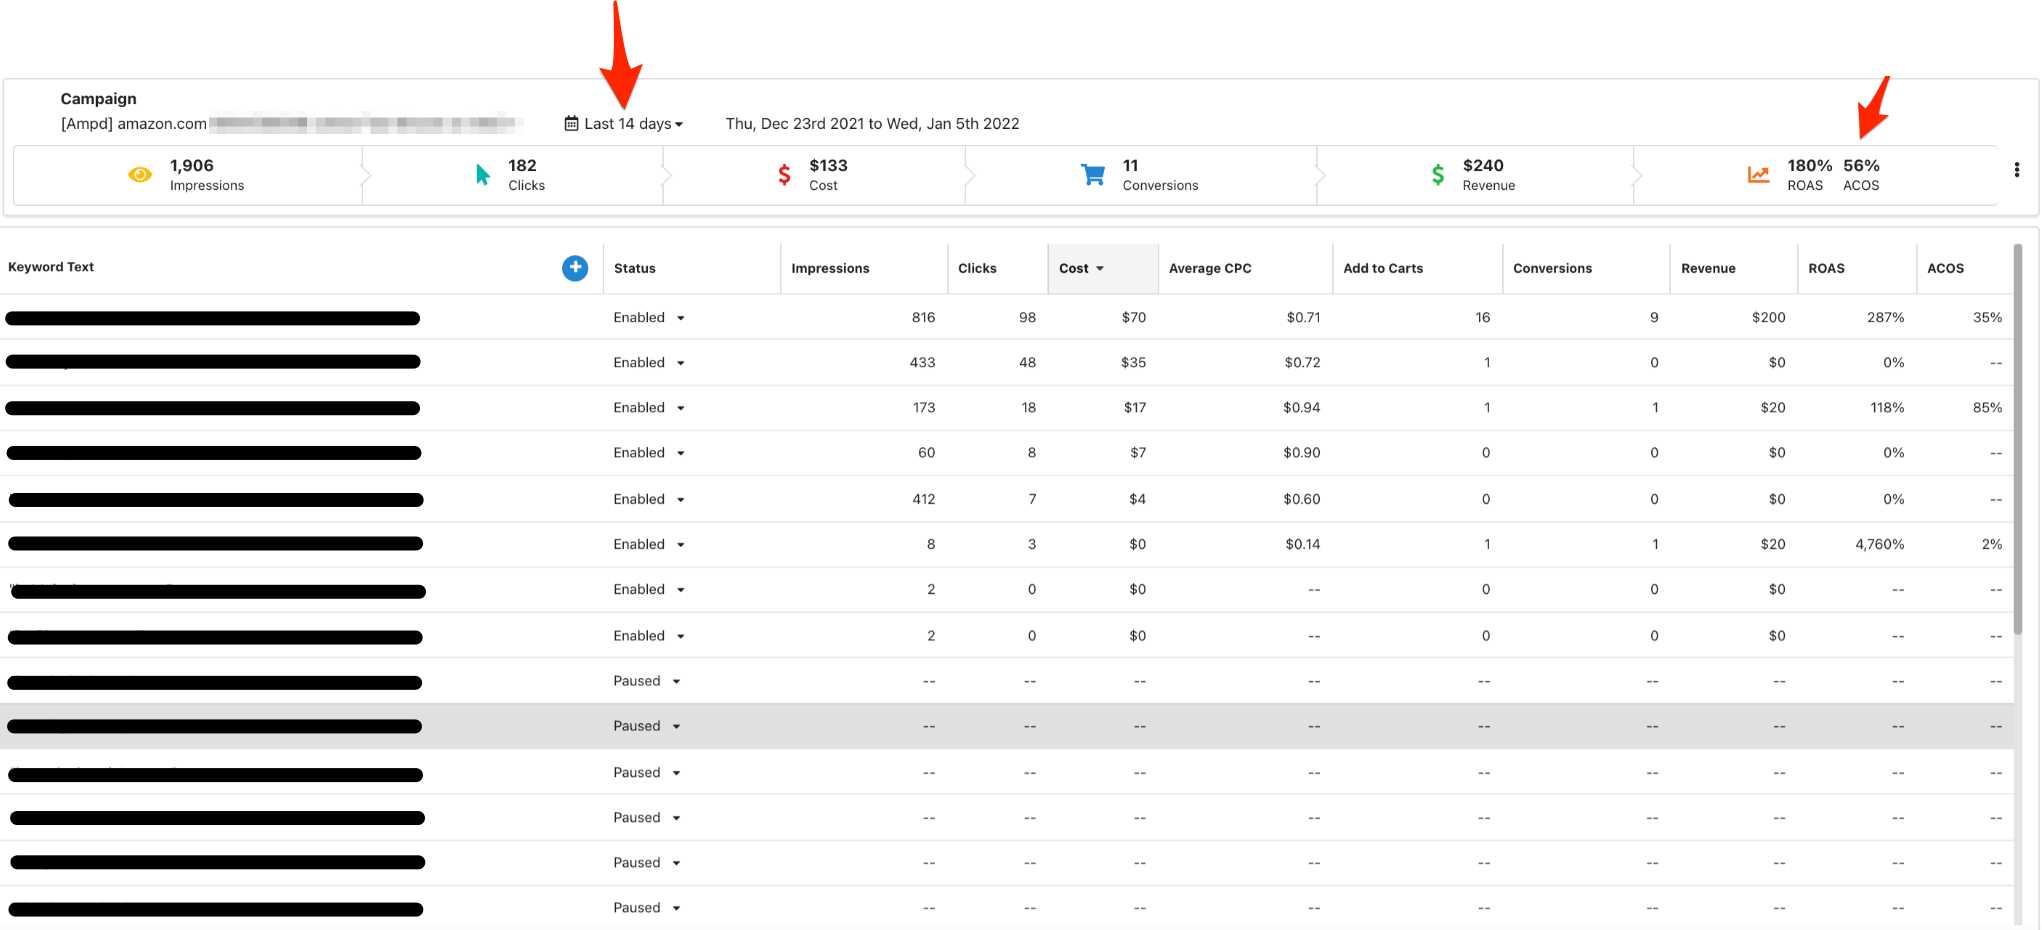Click the Campaign heading label
Screen dimensions: 2042x930
[98, 98]
